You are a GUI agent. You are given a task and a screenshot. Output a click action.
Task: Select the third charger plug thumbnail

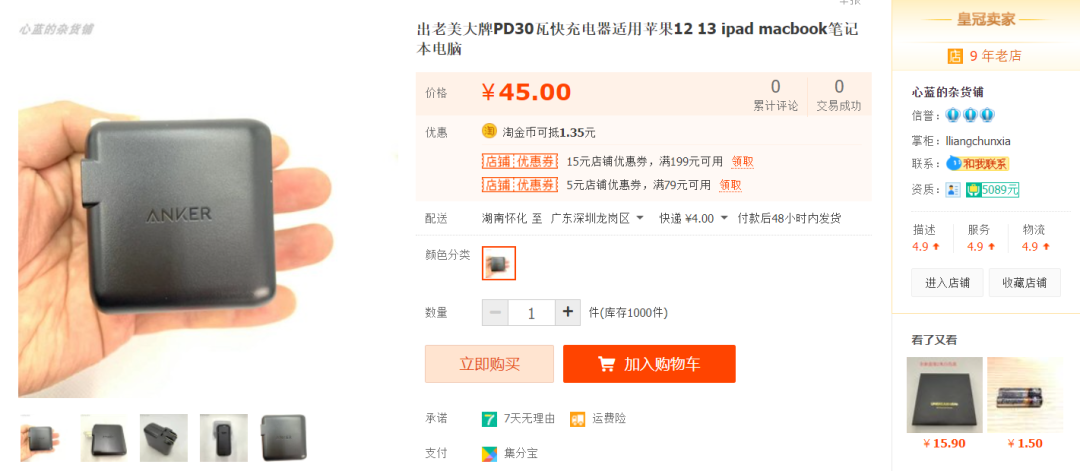(x=164, y=437)
